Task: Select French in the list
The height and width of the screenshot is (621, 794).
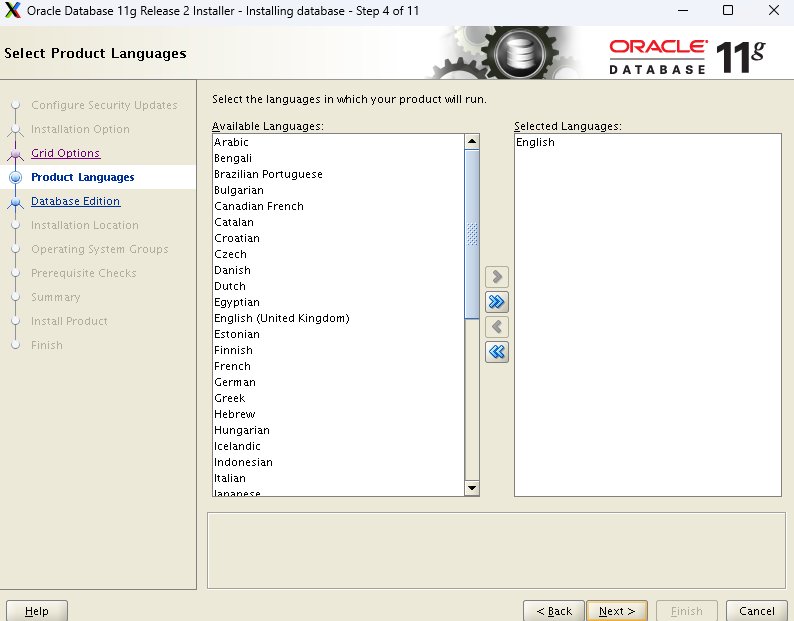Action: [x=338, y=366]
